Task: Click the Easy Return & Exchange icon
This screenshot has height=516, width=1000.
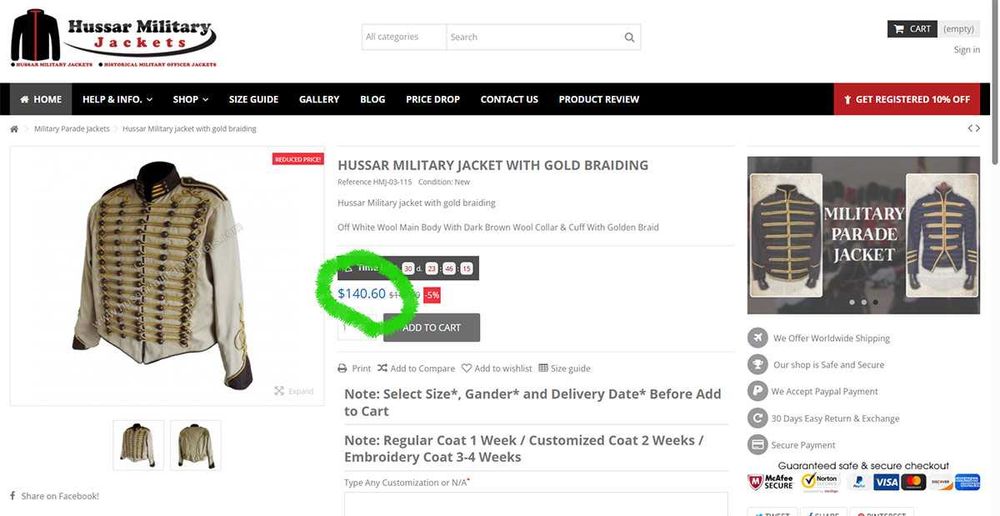Action: (758, 418)
